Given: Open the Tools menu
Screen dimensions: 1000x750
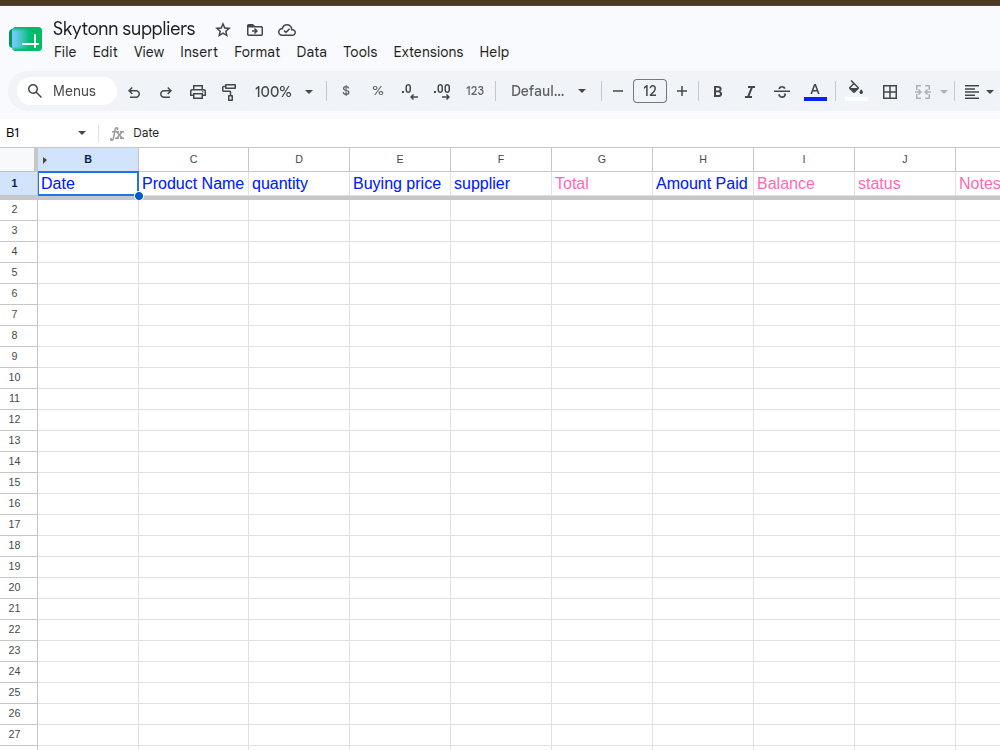Looking at the screenshot, I should point(360,52).
